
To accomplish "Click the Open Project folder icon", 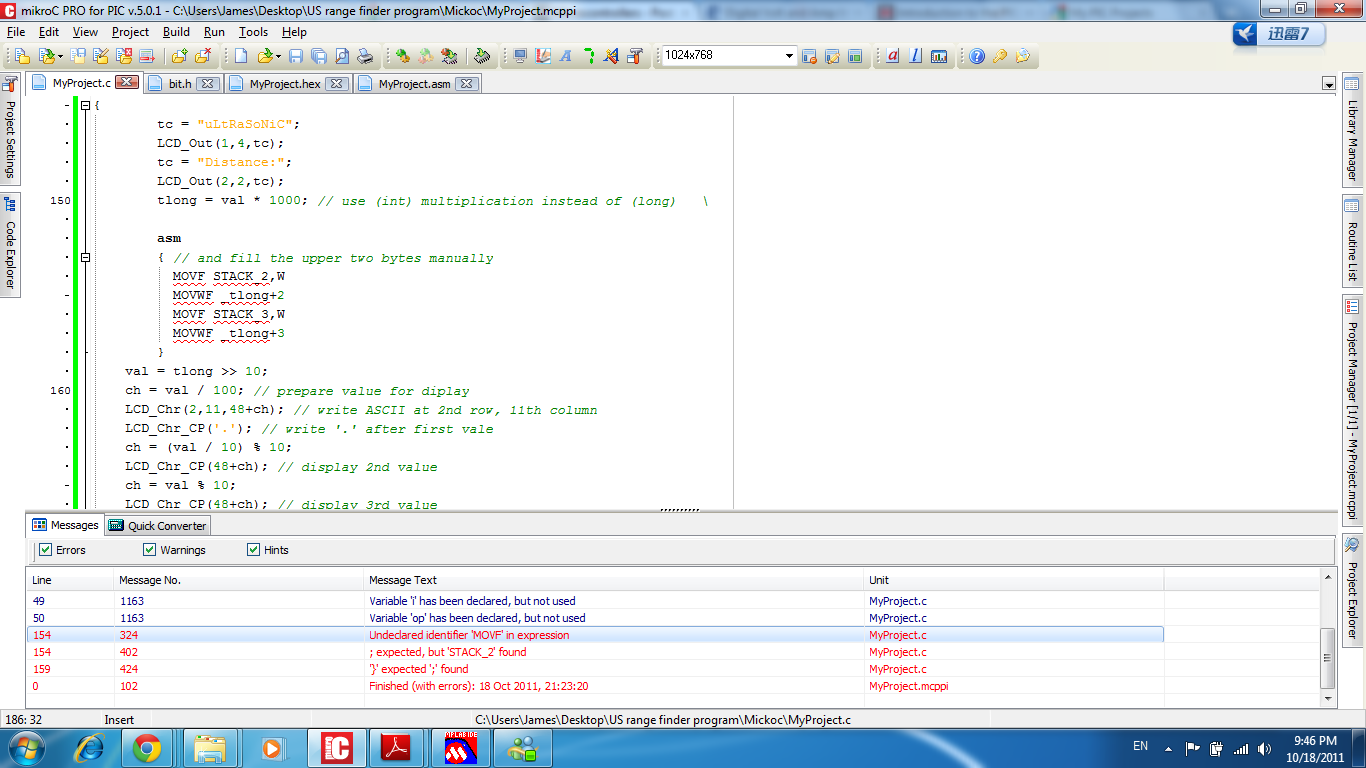I will [x=46, y=56].
